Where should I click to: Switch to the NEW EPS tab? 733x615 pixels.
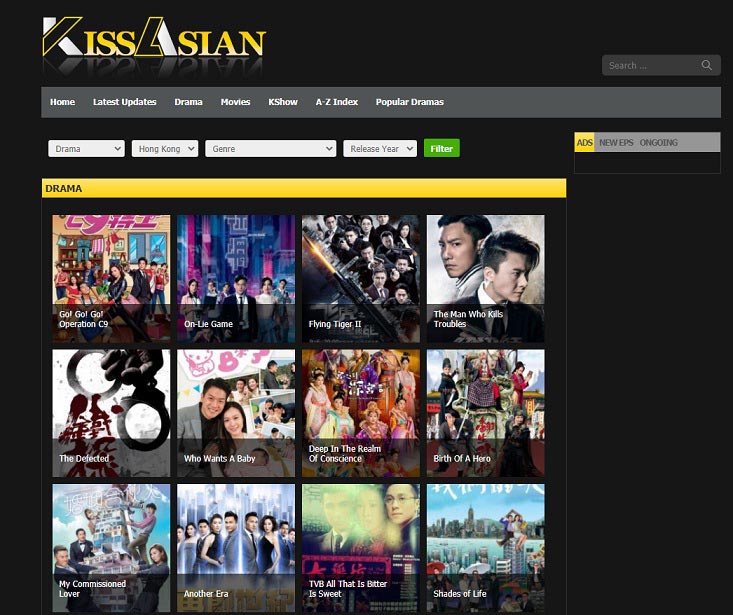[616, 143]
